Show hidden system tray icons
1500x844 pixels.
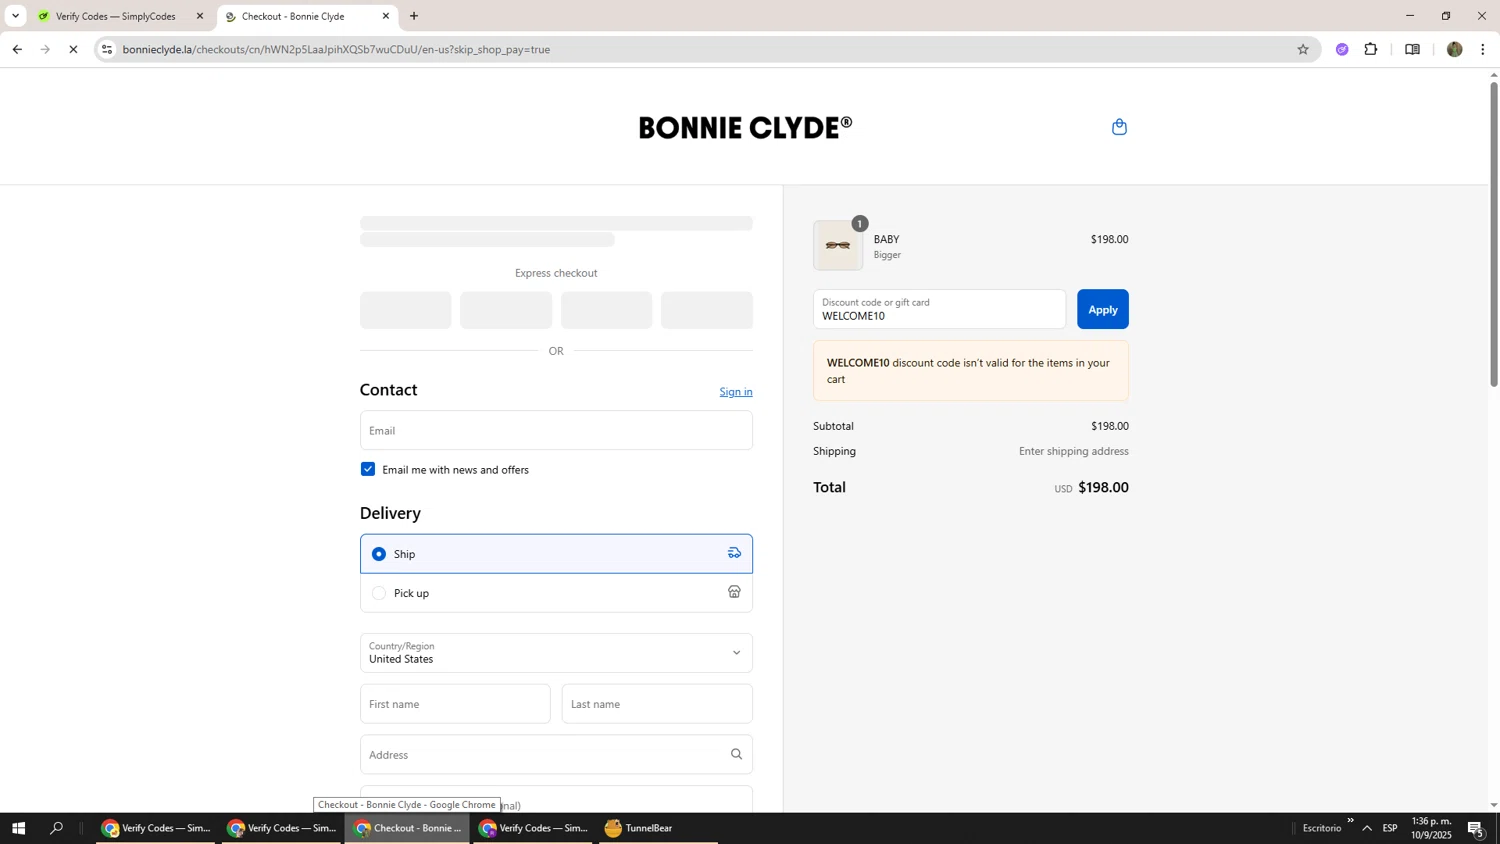pyautogui.click(x=1367, y=828)
